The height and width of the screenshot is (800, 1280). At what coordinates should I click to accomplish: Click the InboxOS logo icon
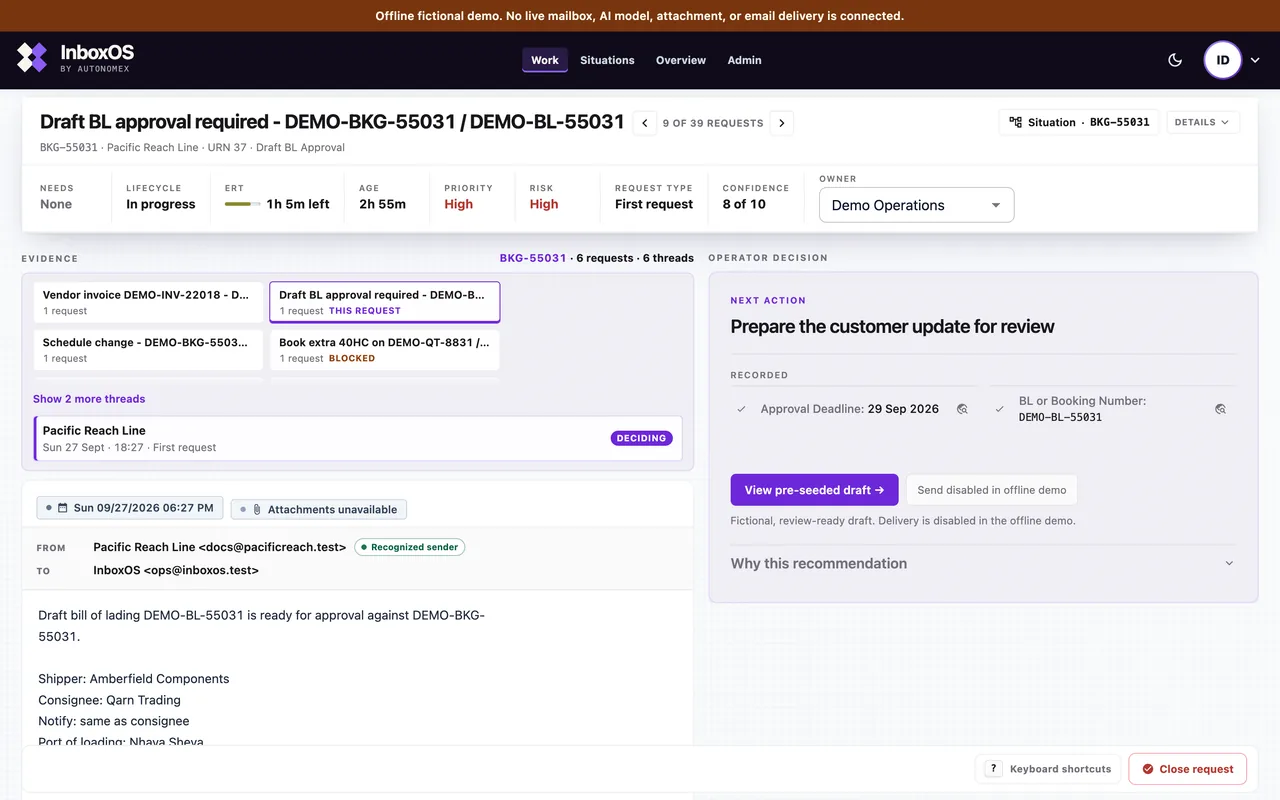pyautogui.click(x=32, y=58)
